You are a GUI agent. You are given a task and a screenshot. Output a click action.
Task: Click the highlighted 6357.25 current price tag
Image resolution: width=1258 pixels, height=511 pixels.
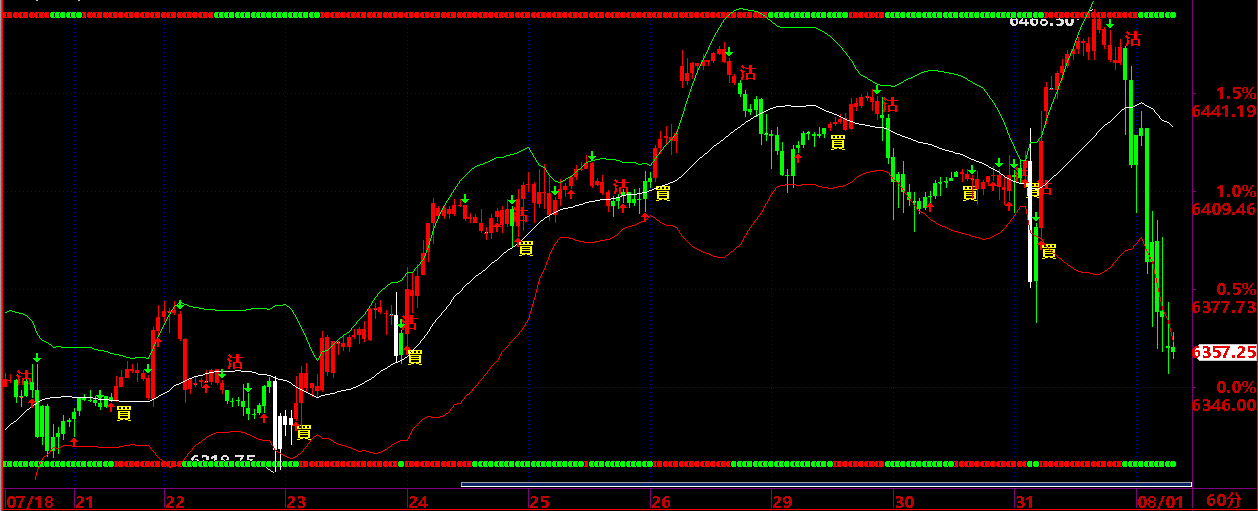[x=1226, y=353]
